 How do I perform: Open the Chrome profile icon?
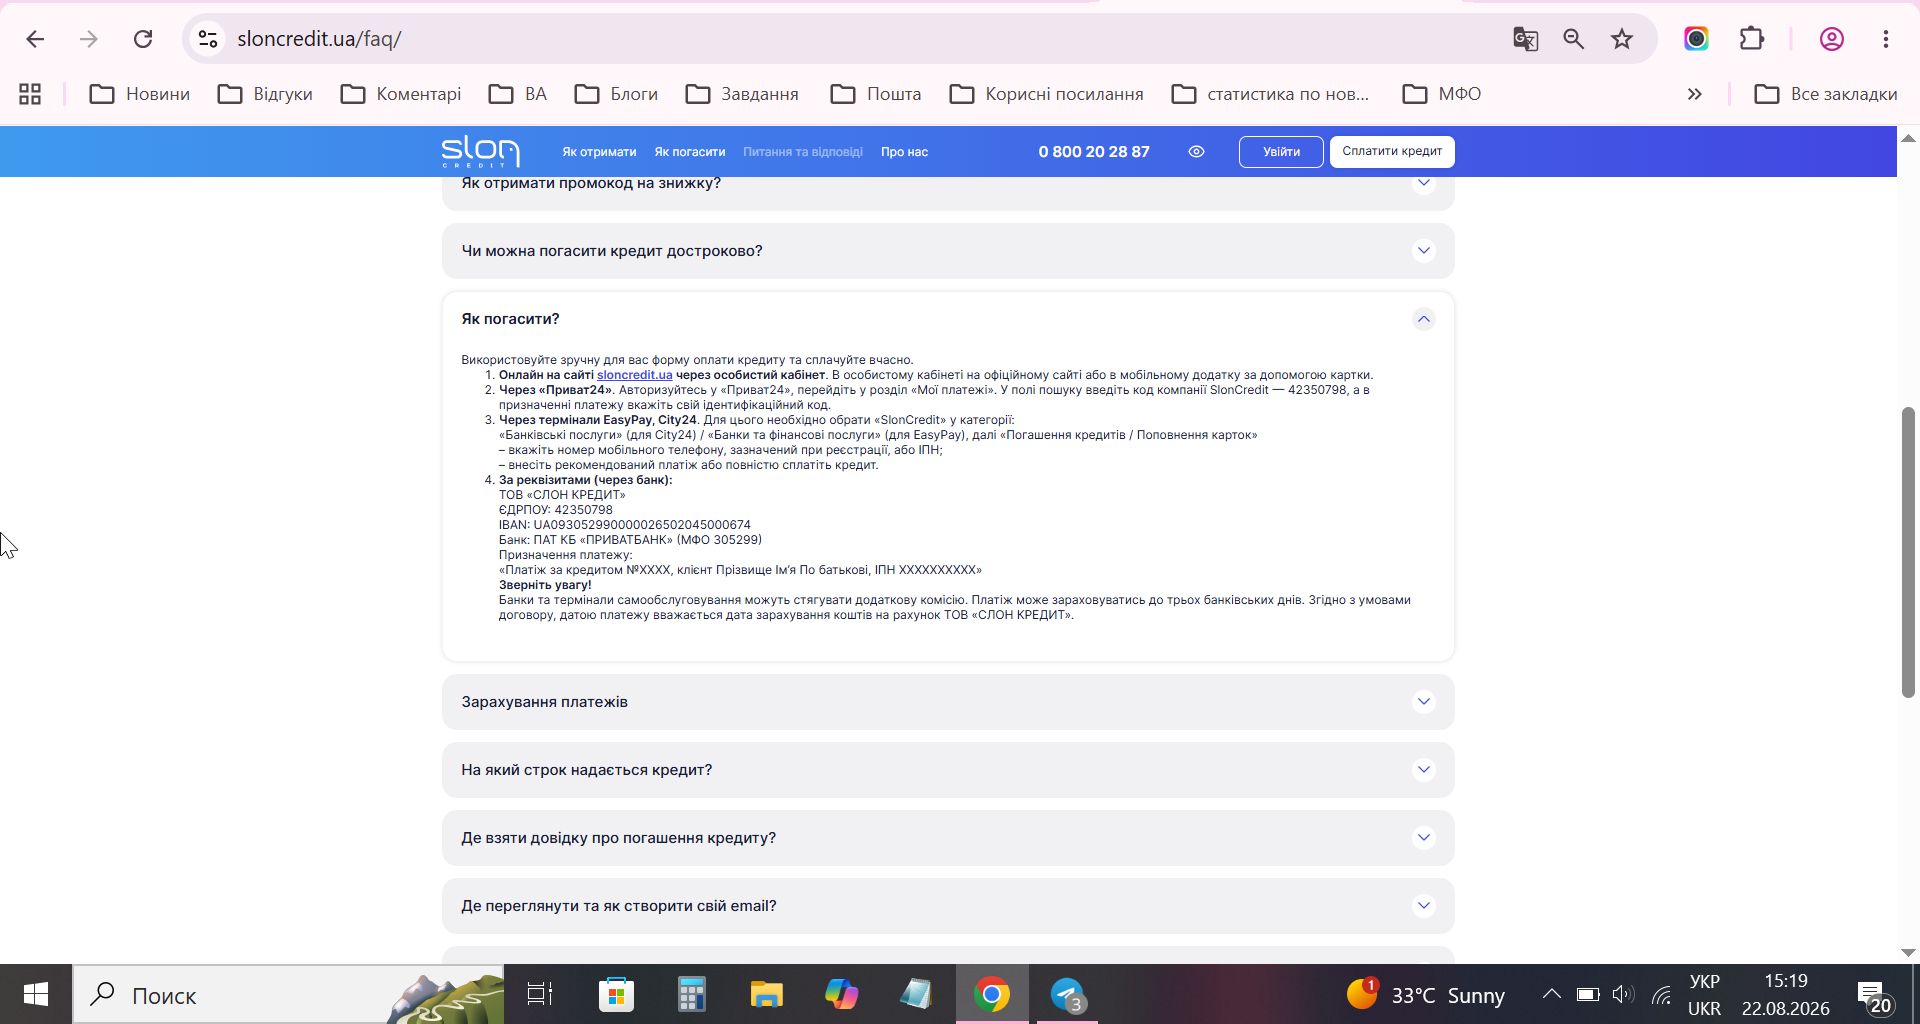[x=1831, y=39]
